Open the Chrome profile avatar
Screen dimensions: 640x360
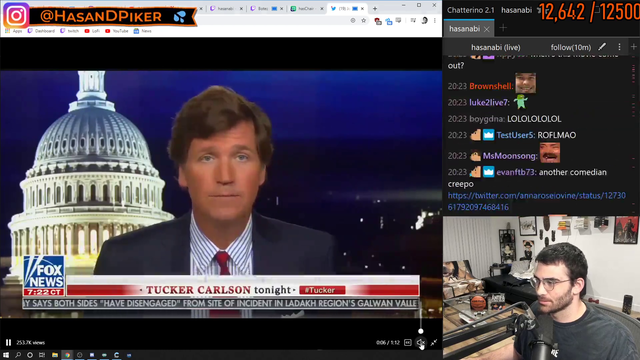[x=424, y=20]
